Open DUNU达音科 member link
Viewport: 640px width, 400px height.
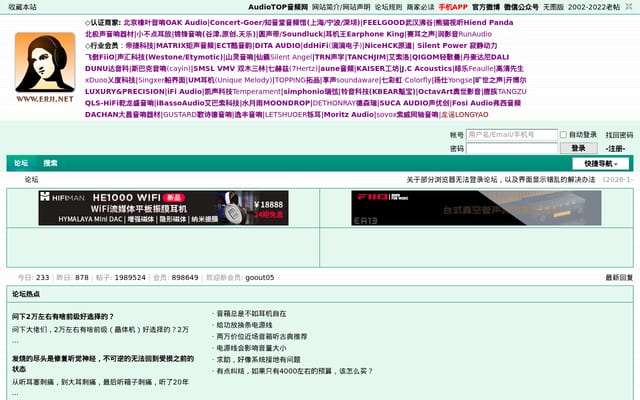click(107, 69)
